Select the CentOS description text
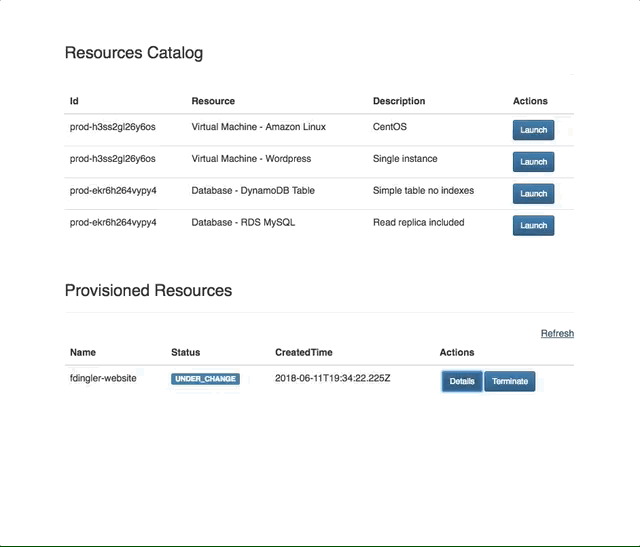640x547 pixels. (x=390, y=127)
